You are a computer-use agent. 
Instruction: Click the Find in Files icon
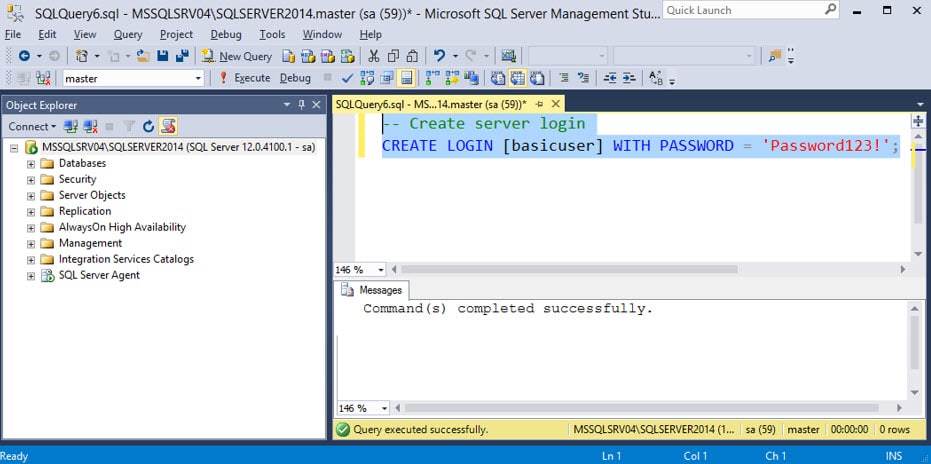pyautogui.click(x=775, y=56)
